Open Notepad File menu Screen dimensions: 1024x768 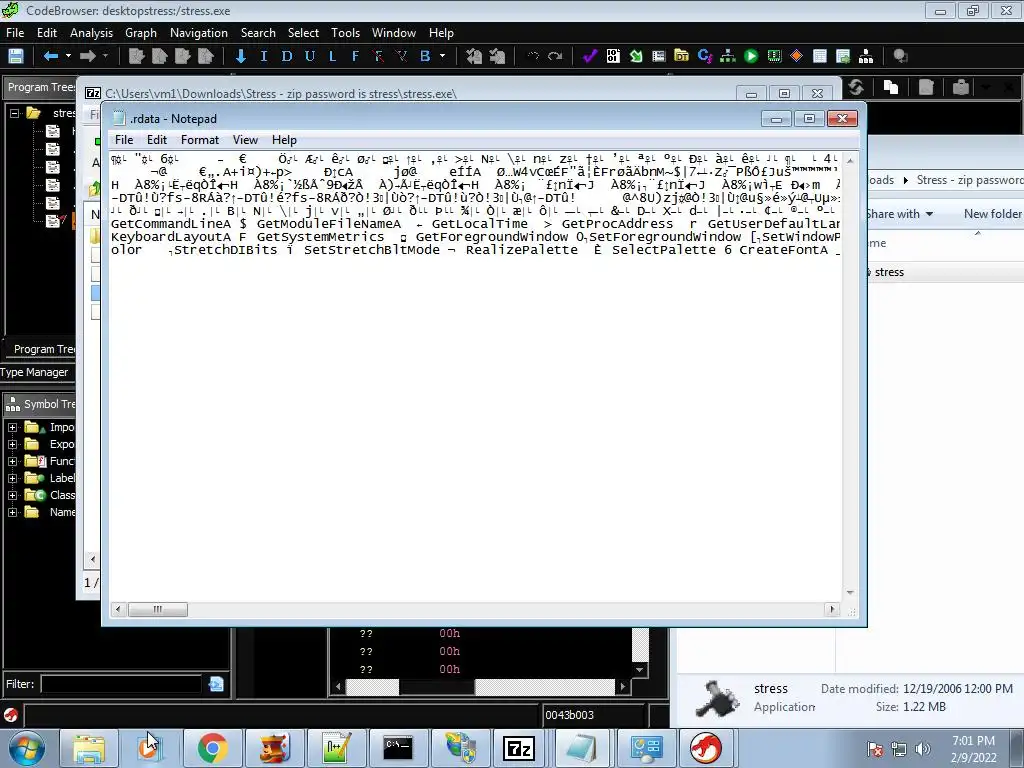point(124,140)
